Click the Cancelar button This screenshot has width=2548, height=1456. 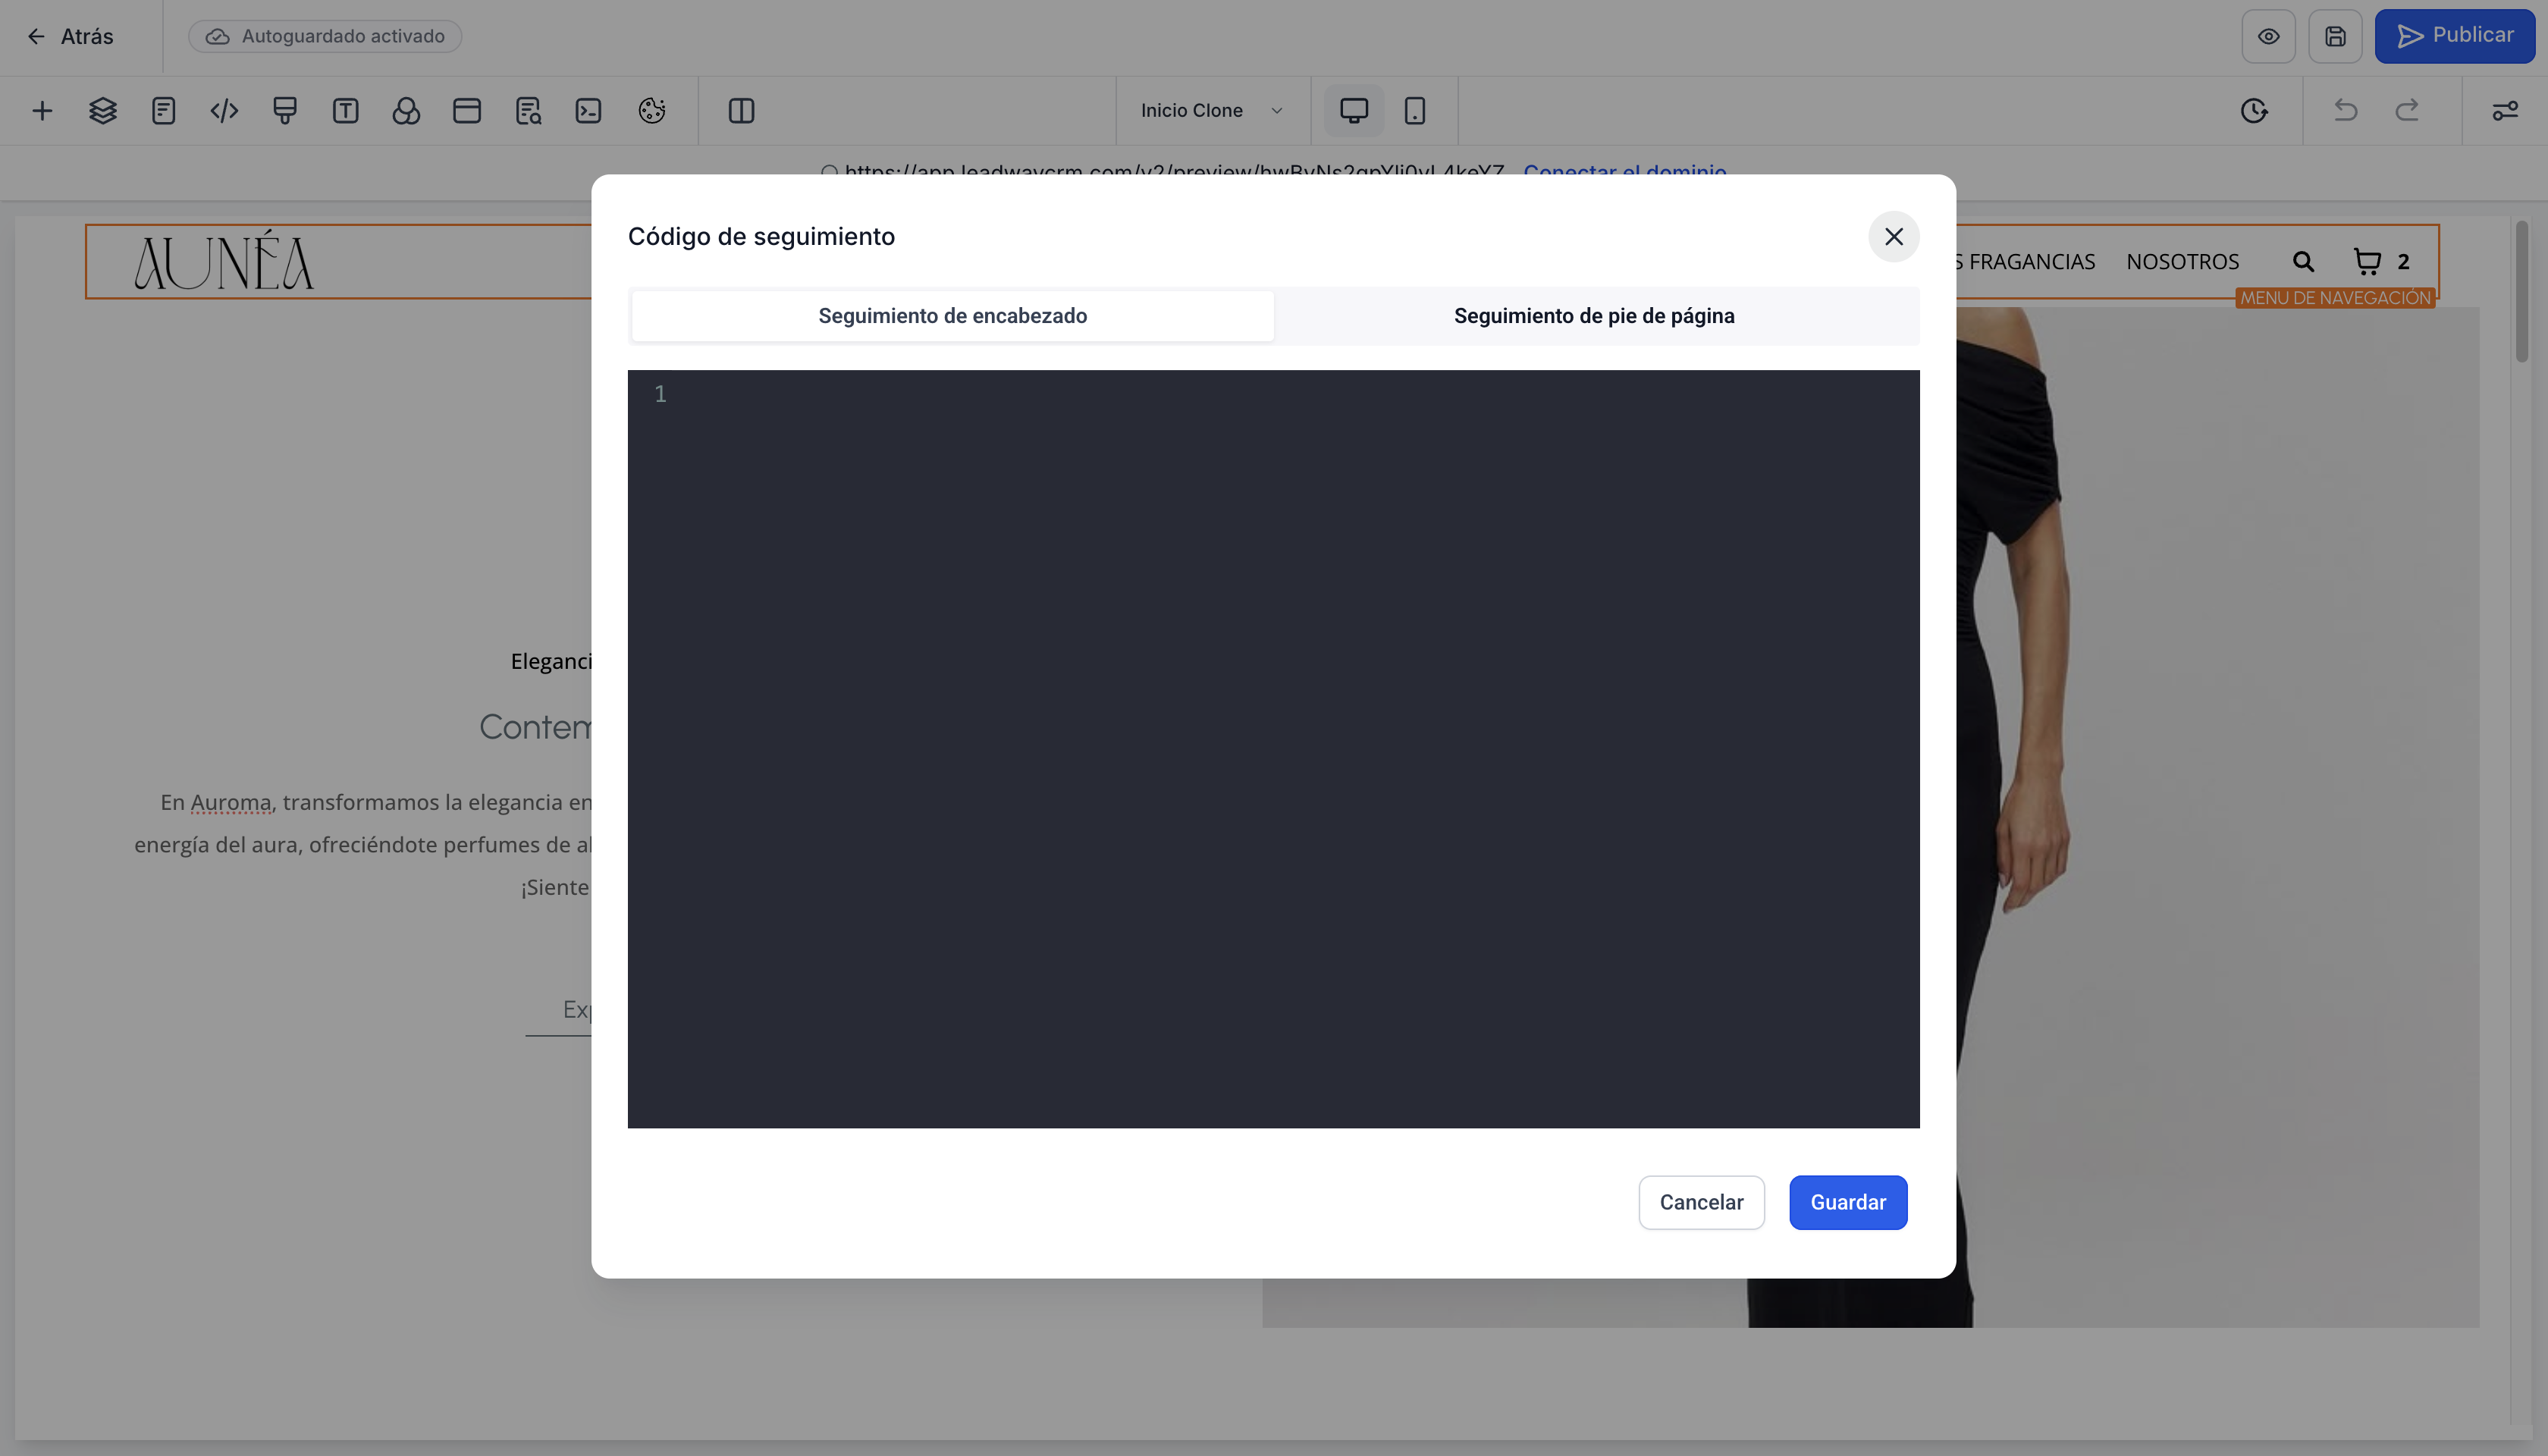point(1700,1202)
